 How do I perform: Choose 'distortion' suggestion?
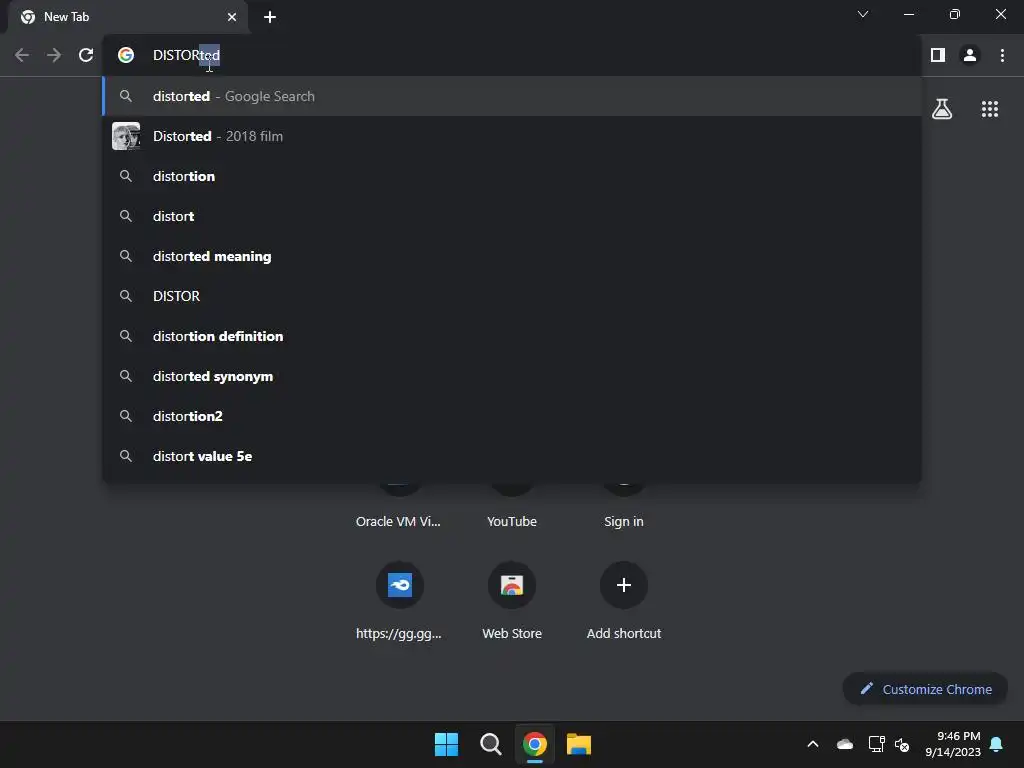coord(512,176)
